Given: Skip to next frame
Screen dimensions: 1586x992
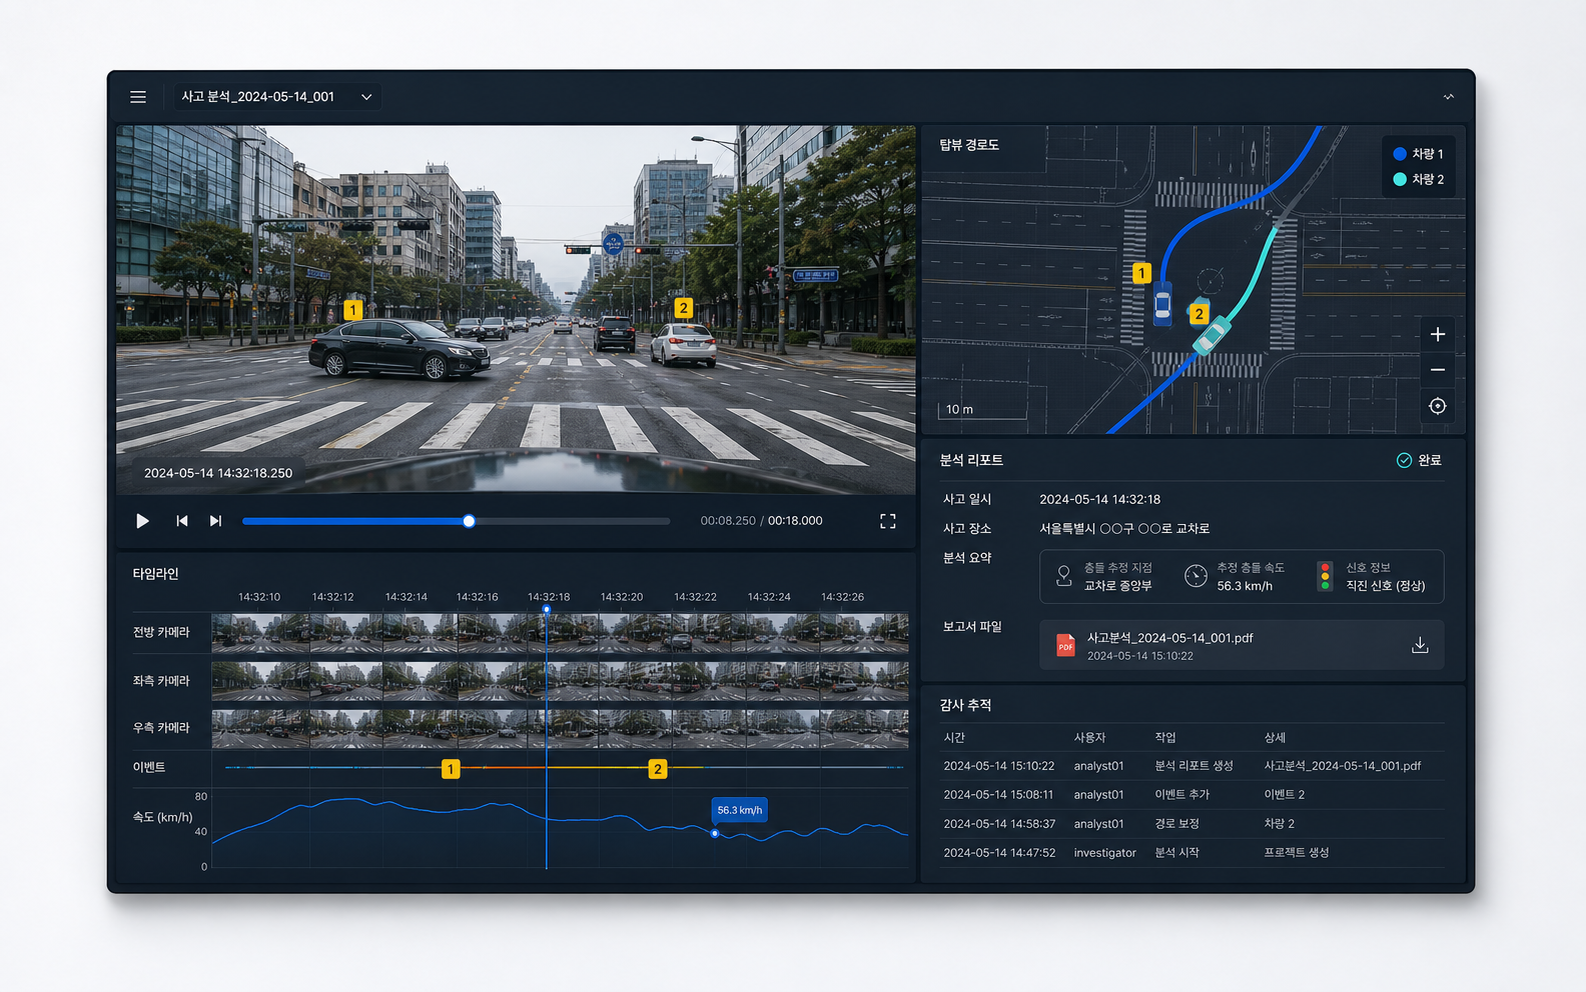Looking at the screenshot, I should click(215, 521).
